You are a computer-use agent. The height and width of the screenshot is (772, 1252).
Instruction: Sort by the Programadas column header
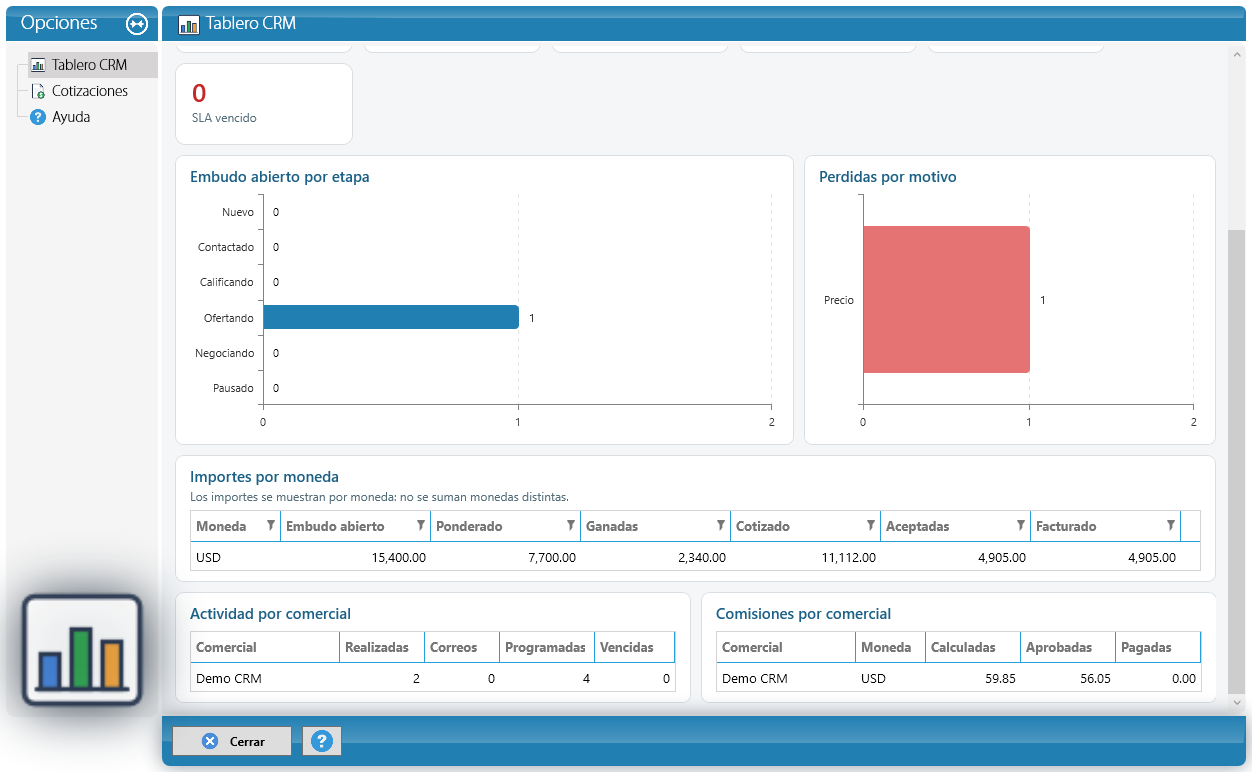point(547,647)
